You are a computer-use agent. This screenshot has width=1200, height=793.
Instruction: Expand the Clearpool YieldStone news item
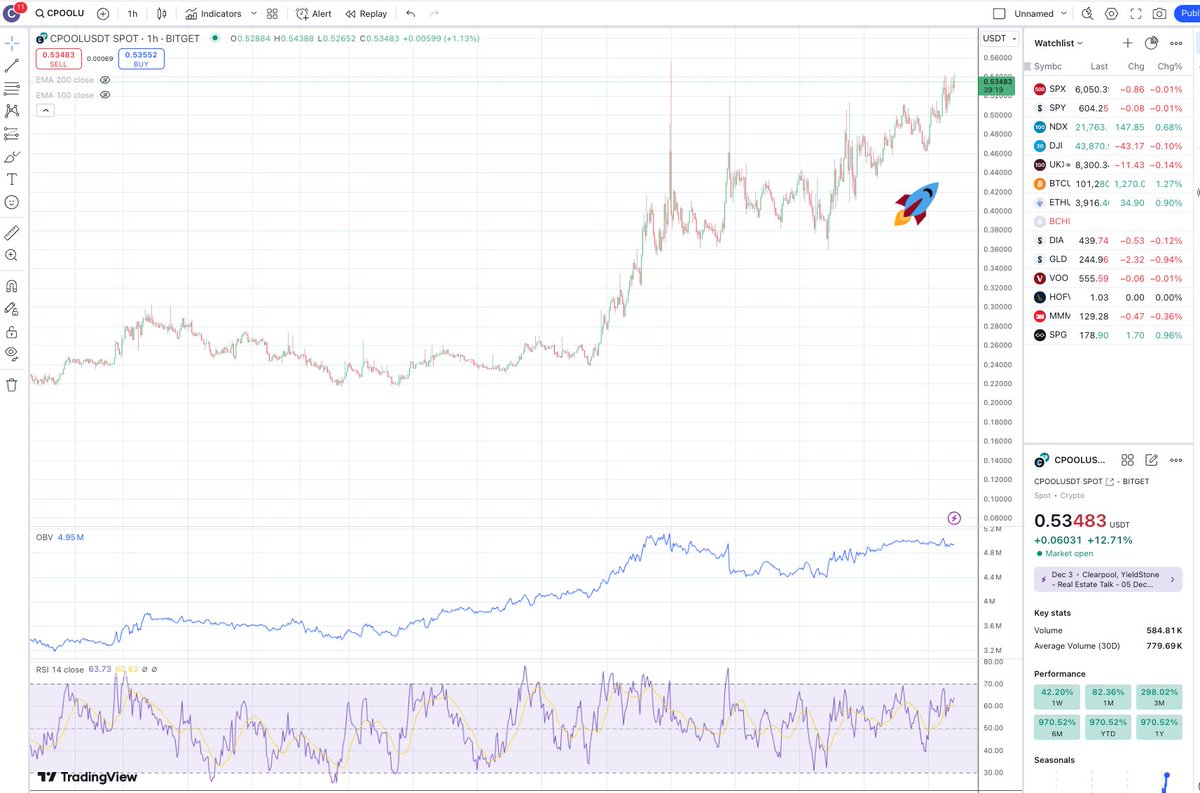pos(1109,579)
